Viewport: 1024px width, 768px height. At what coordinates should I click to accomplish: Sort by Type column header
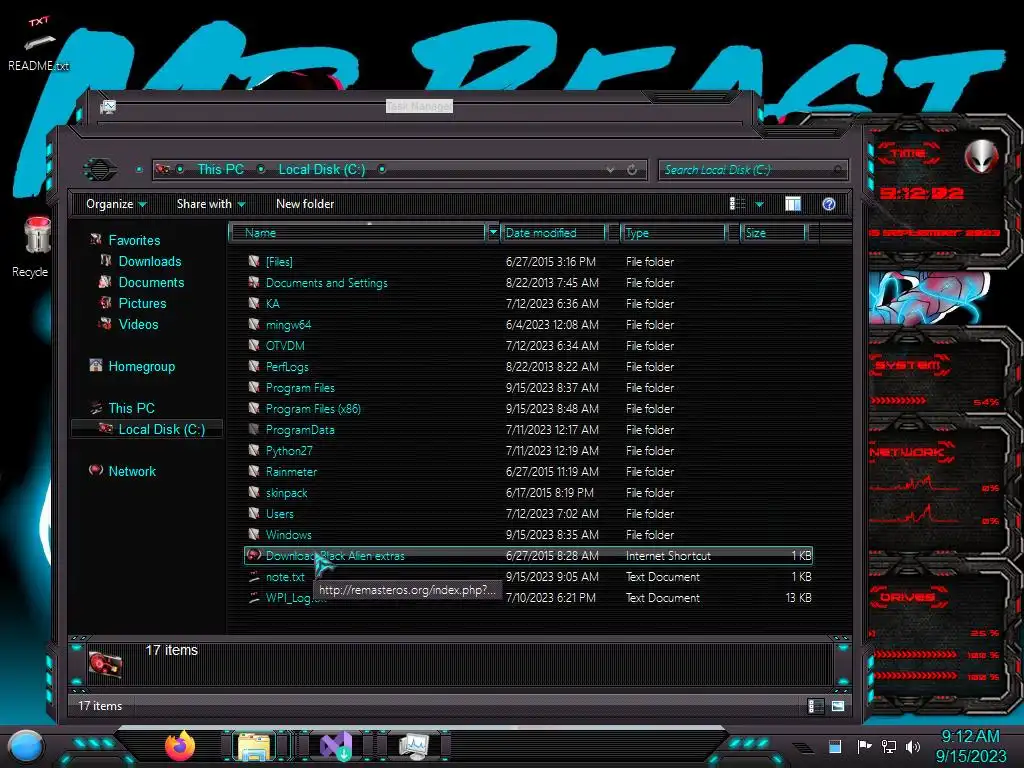coord(673,232)
